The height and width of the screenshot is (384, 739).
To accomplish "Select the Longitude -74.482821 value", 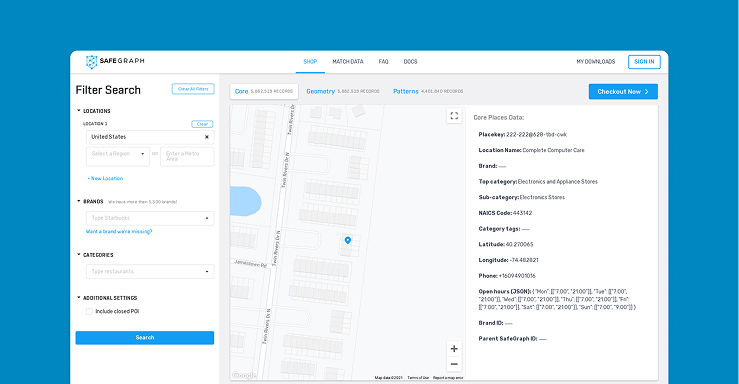I will click(524, 260).
